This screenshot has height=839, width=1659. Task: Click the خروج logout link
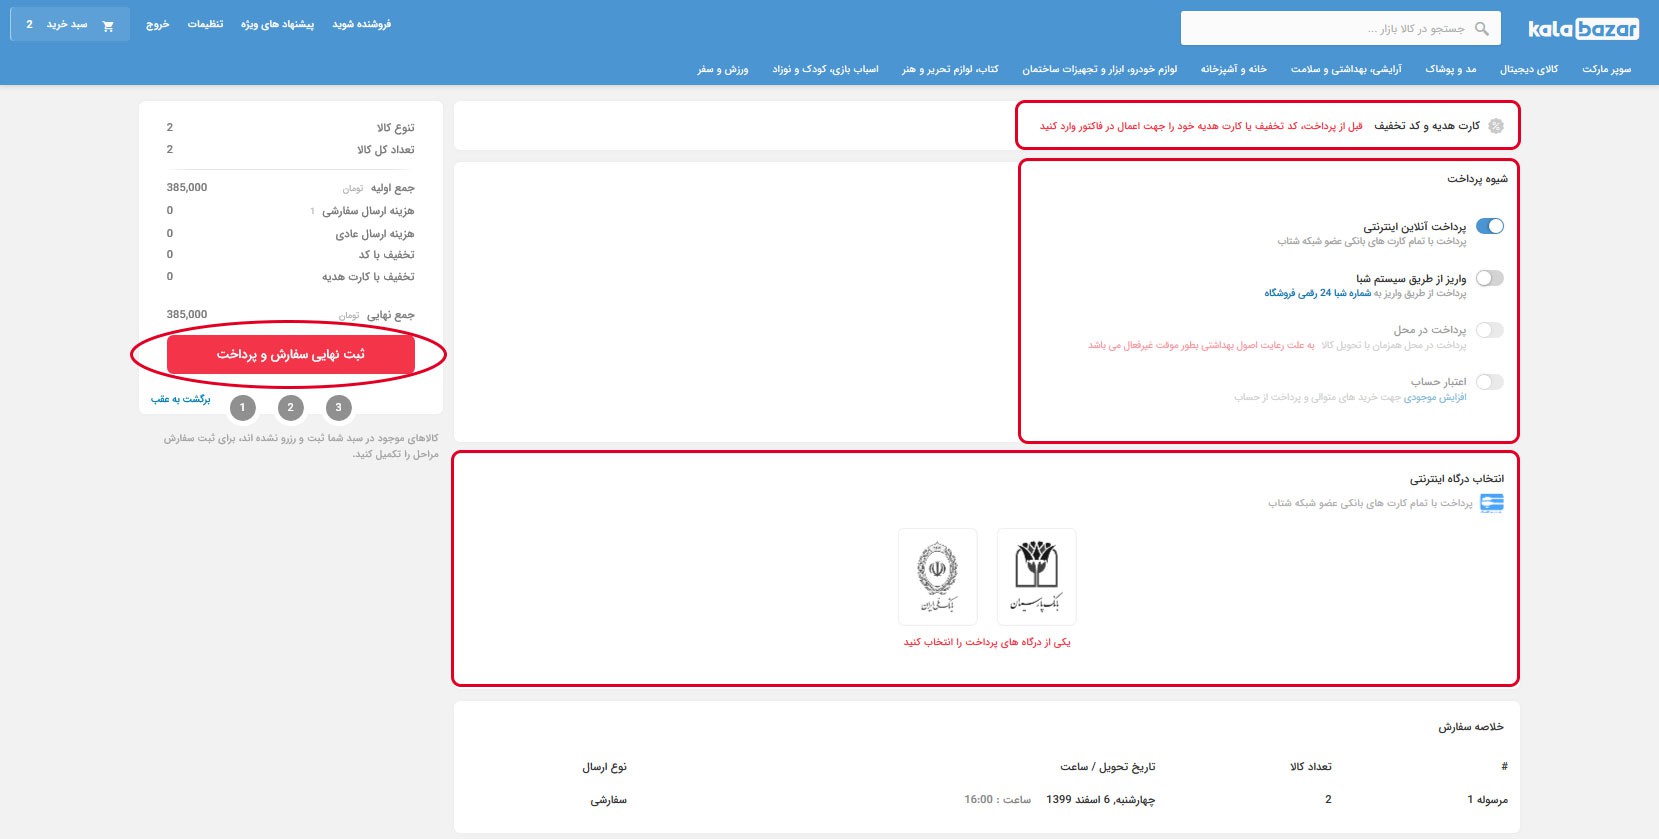(158, 24)
